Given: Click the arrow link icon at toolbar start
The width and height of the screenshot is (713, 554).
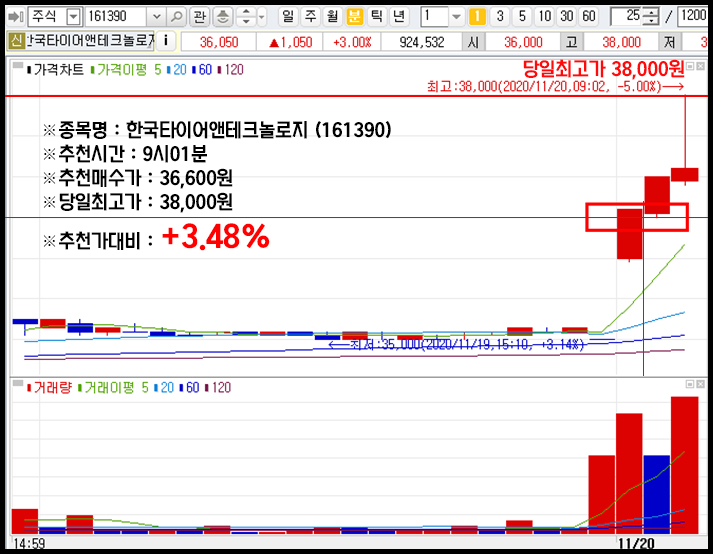Looking at the screenshot, I should [x=16, y=17].
